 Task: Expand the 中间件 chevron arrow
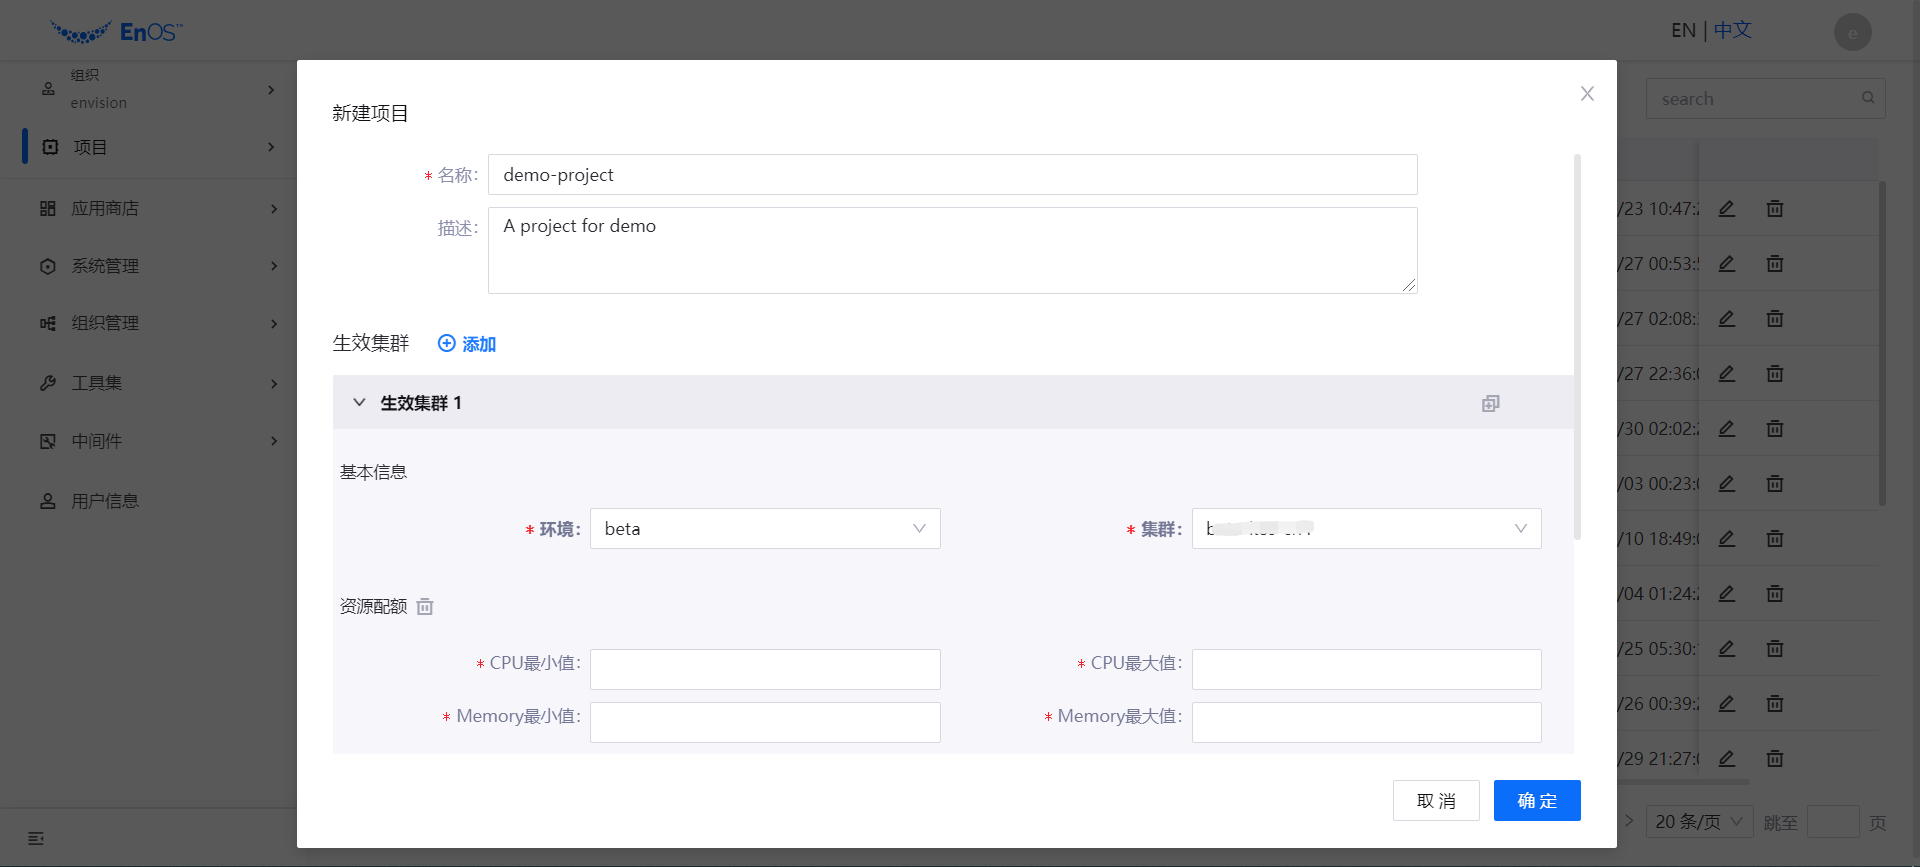point(273,441)
